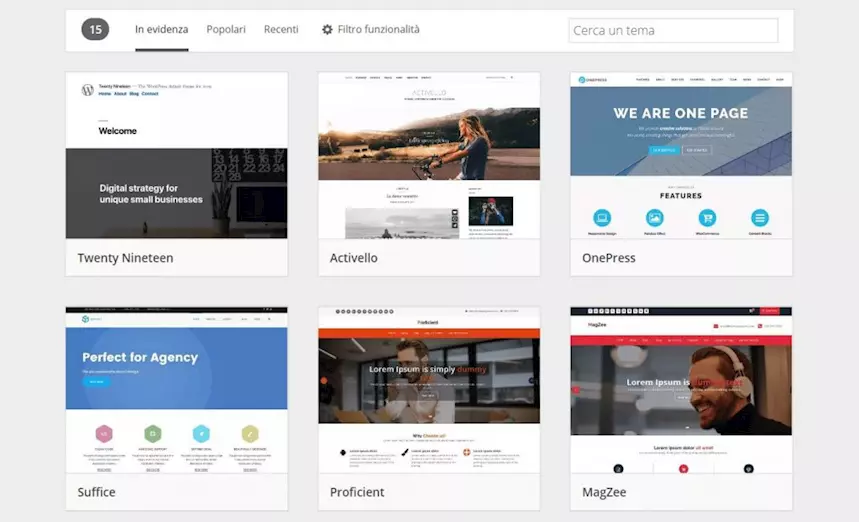
Task: Click the OnePress theme title
Action: click(608, 258)
